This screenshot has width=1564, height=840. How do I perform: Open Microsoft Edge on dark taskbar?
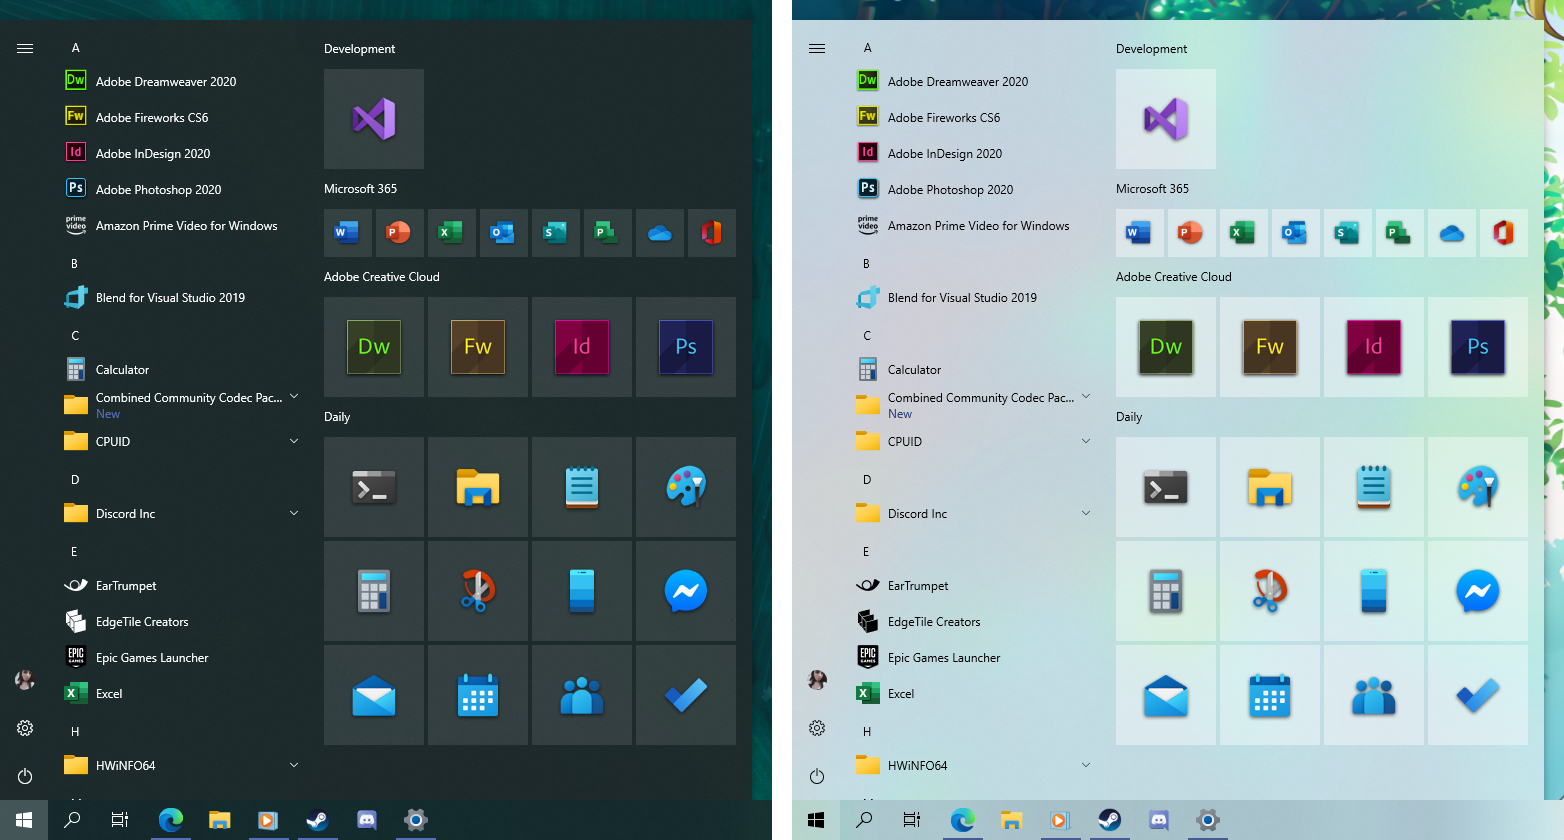[171, 820]
